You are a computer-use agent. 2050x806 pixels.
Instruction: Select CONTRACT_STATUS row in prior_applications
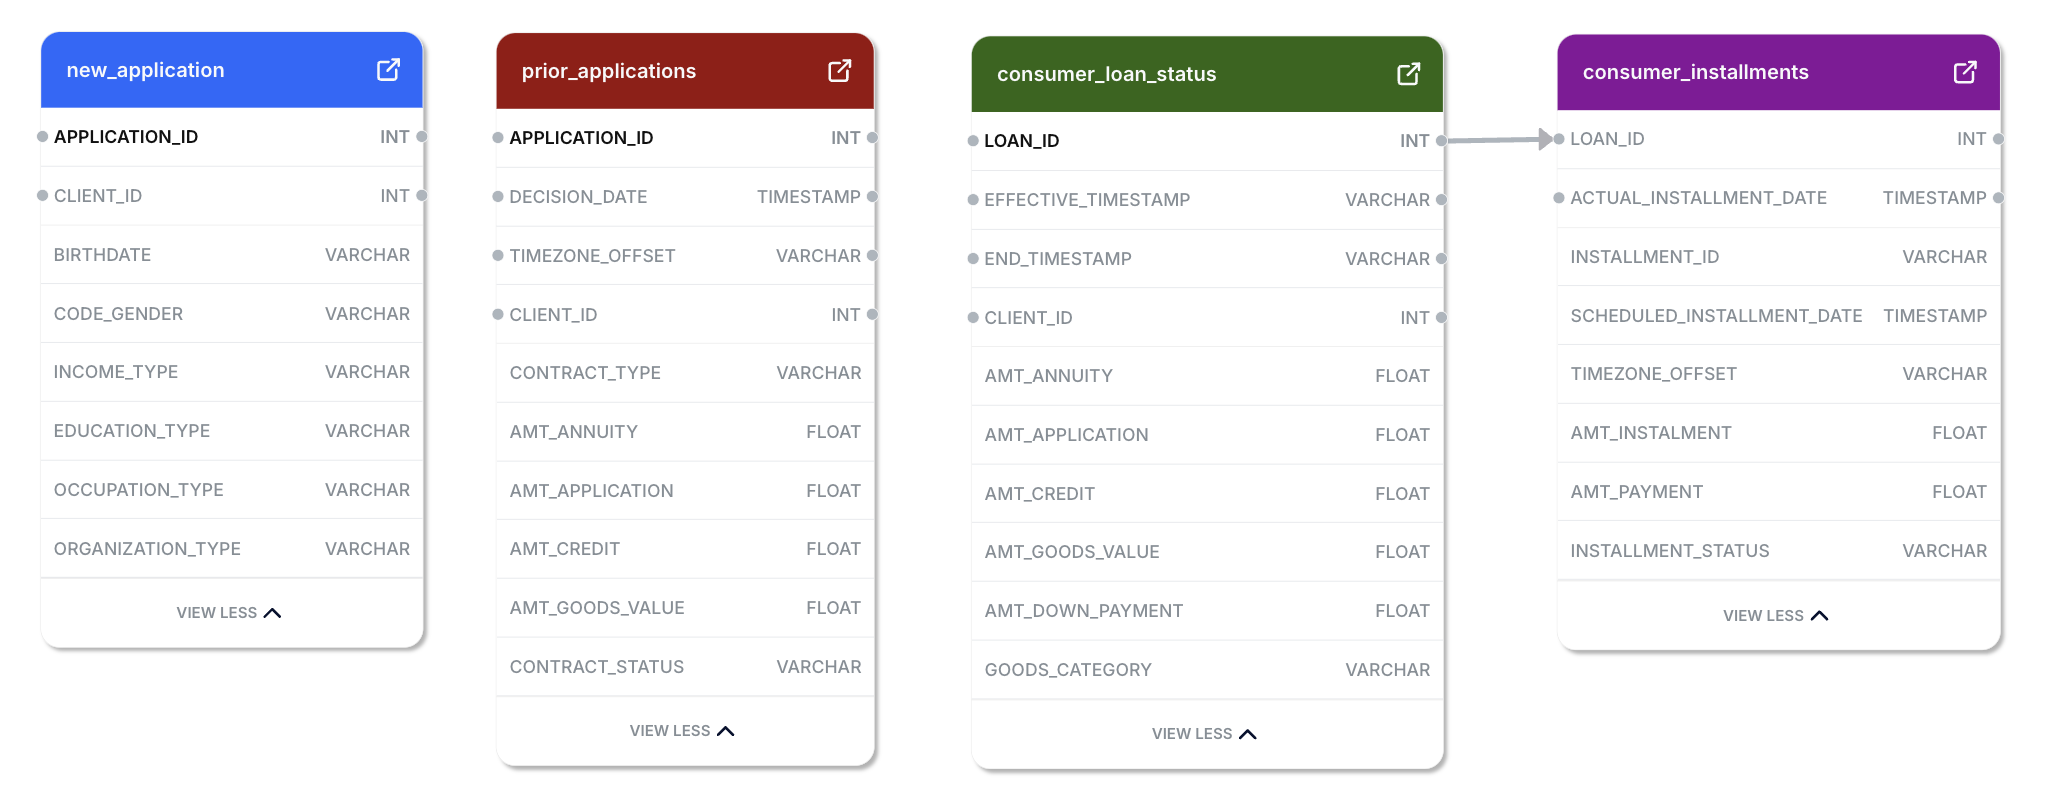point(685,667)
